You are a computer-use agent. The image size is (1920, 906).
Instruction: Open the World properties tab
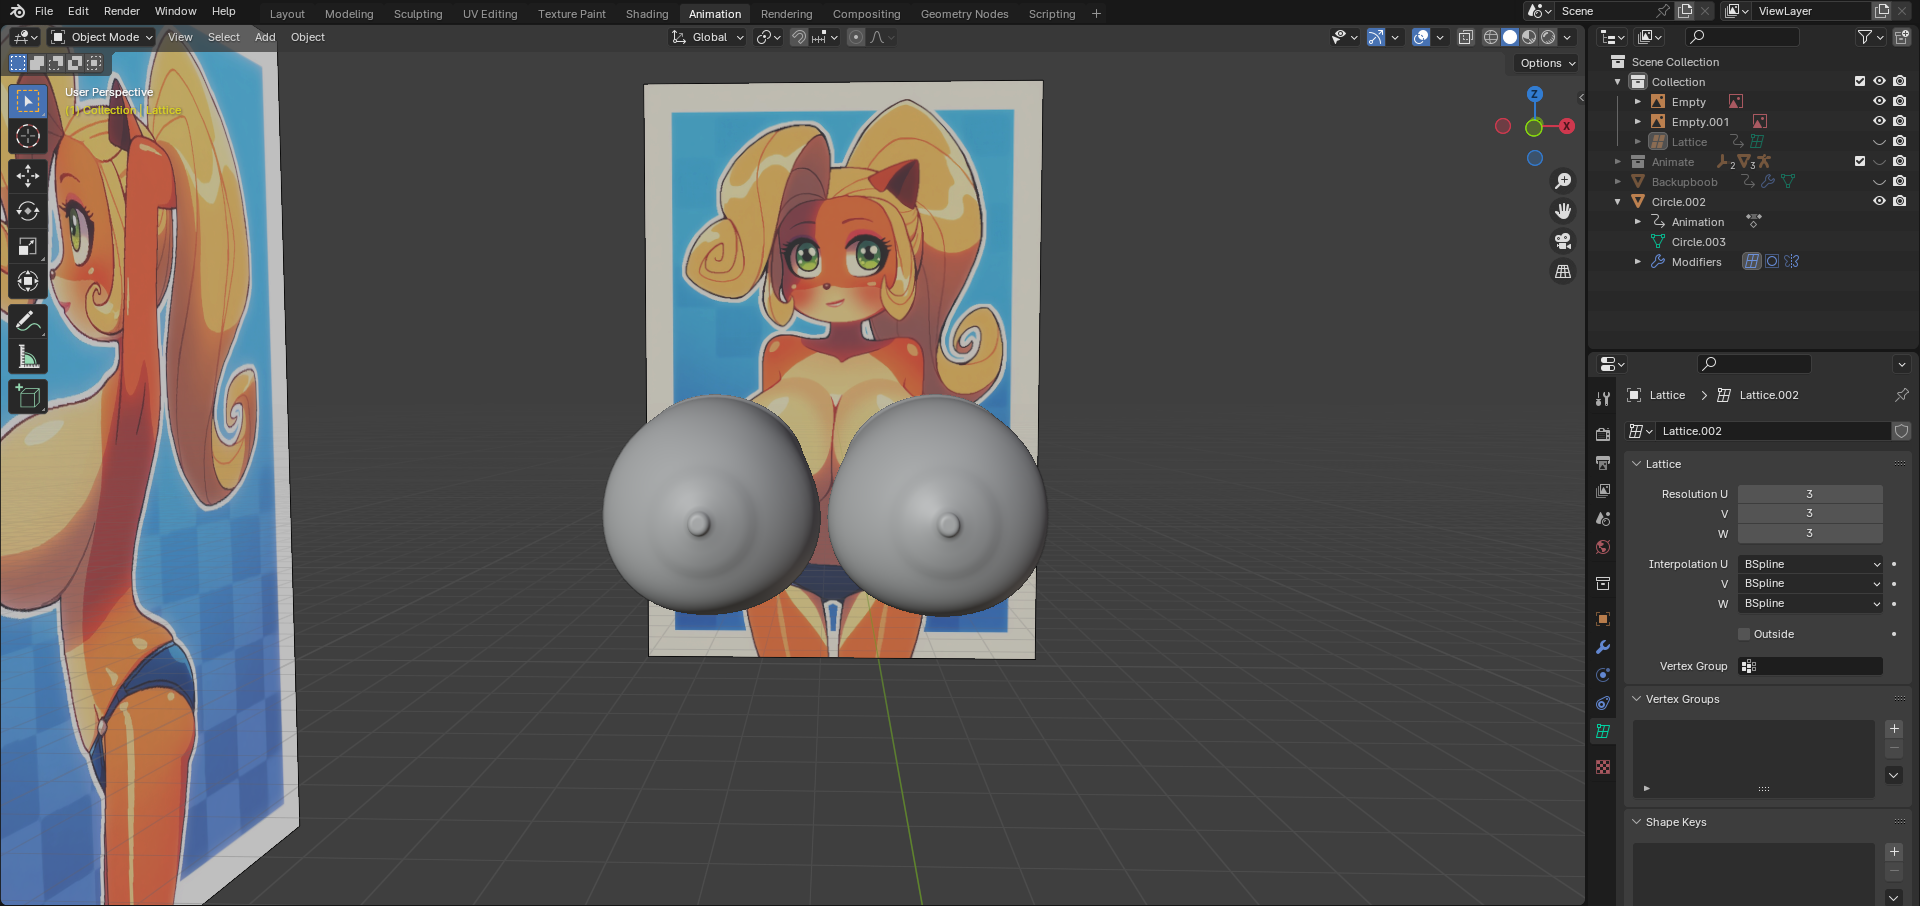(1603, 547)
